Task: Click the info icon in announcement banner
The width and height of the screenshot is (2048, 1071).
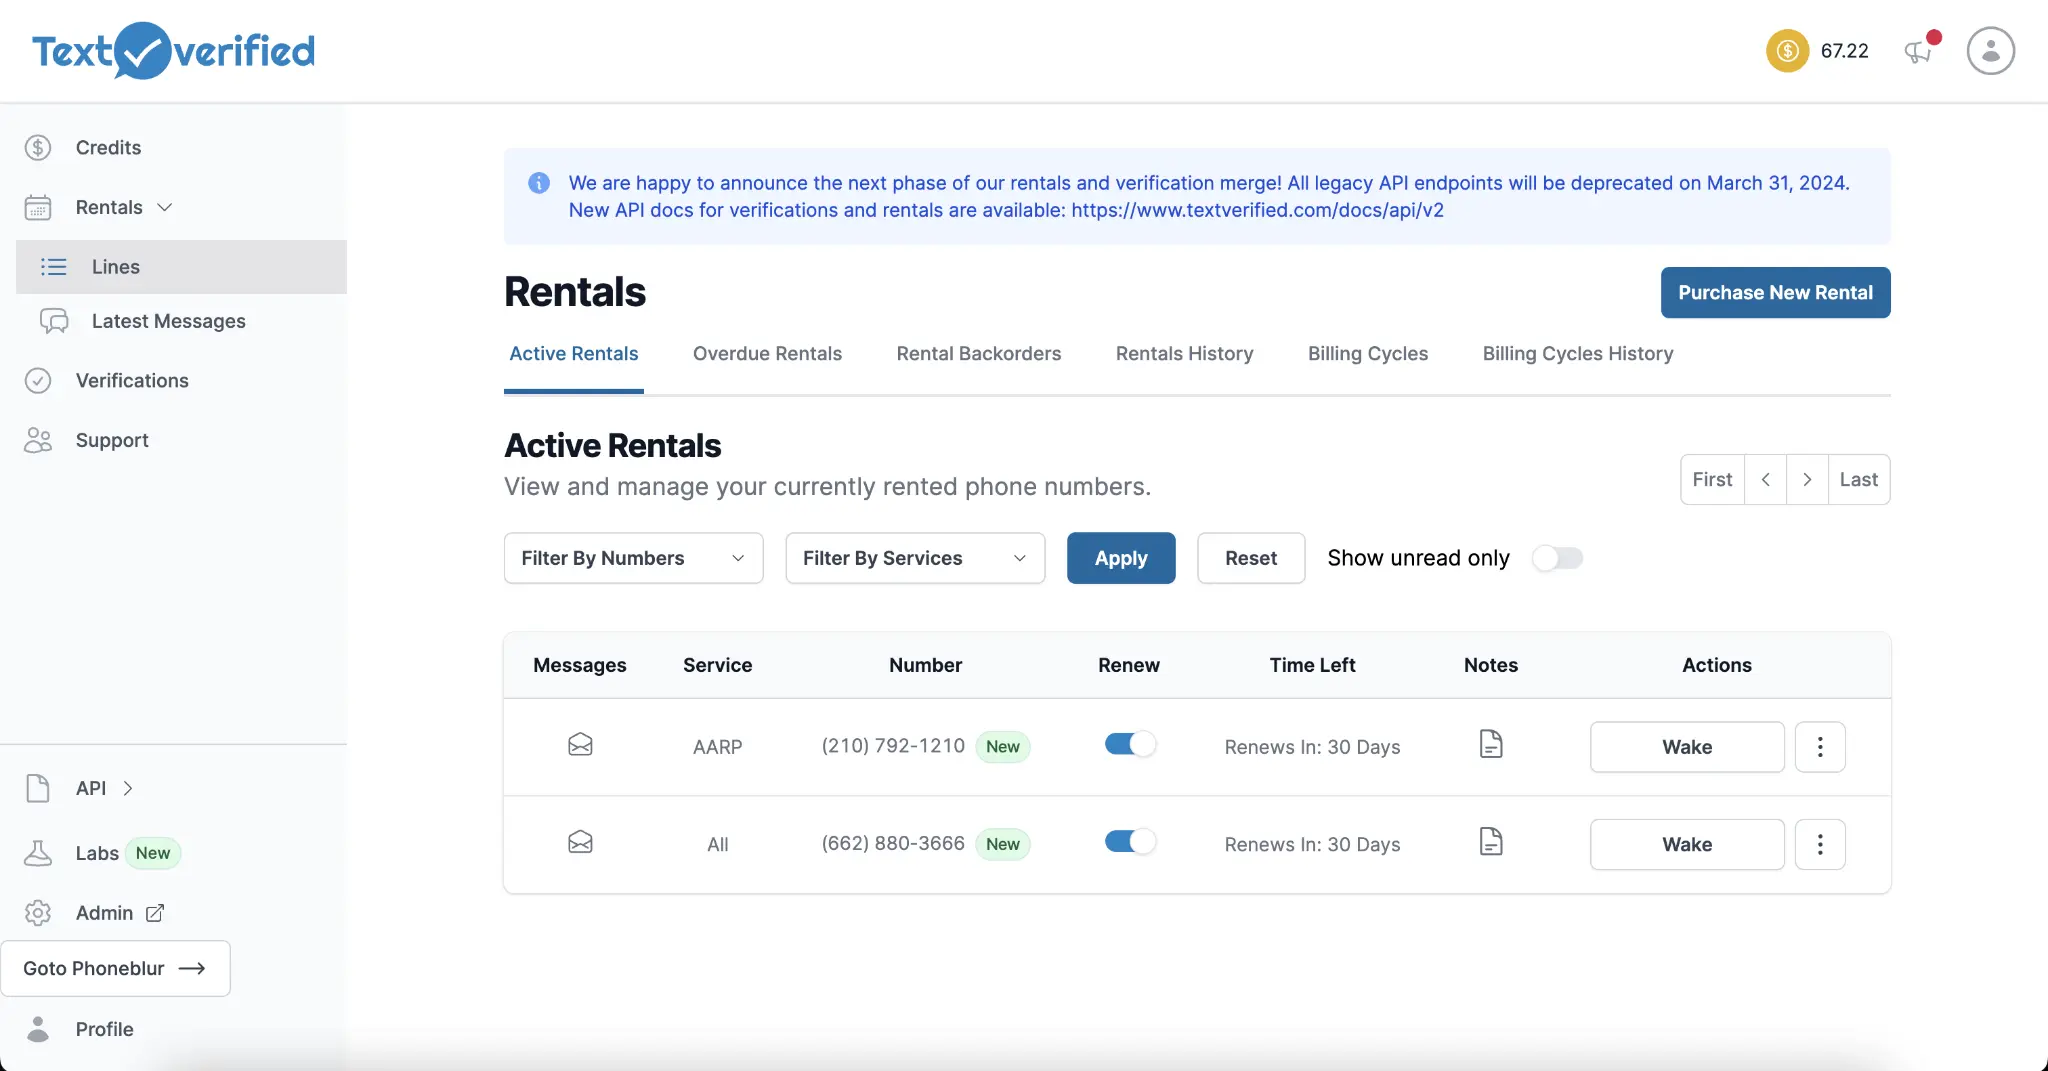Action: pos(539,183)
